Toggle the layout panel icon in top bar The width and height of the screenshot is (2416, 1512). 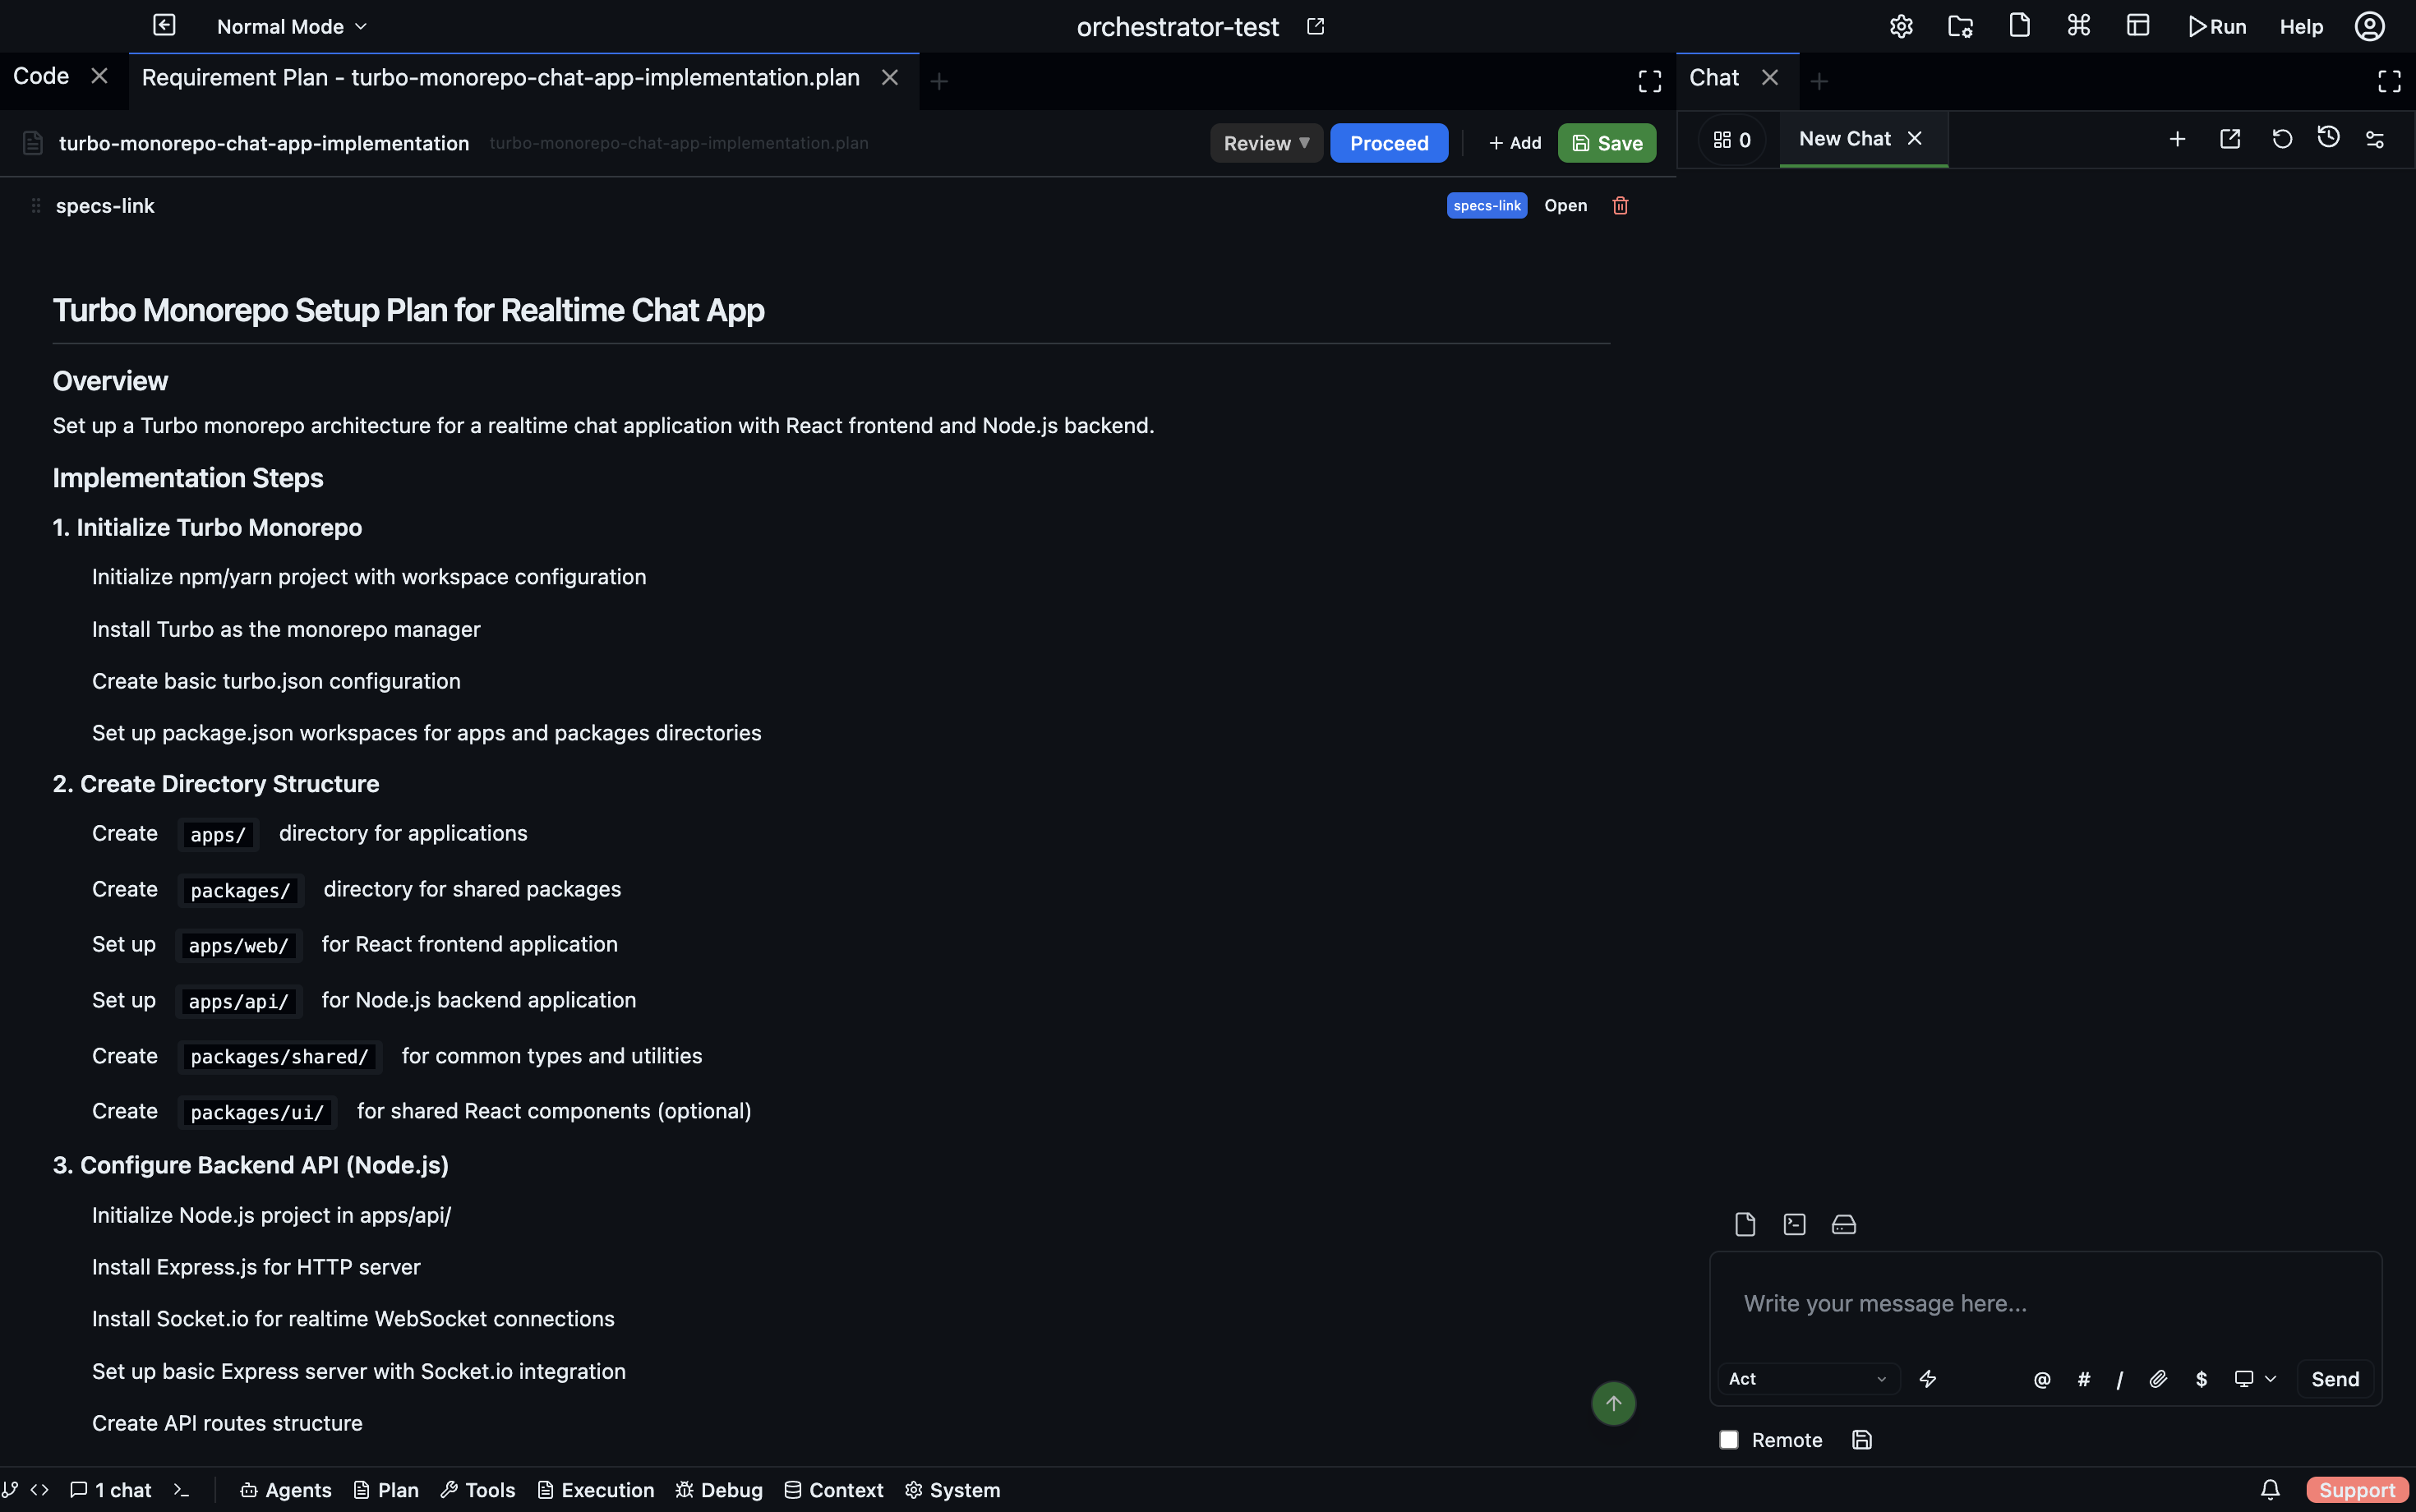[2138, 26]
